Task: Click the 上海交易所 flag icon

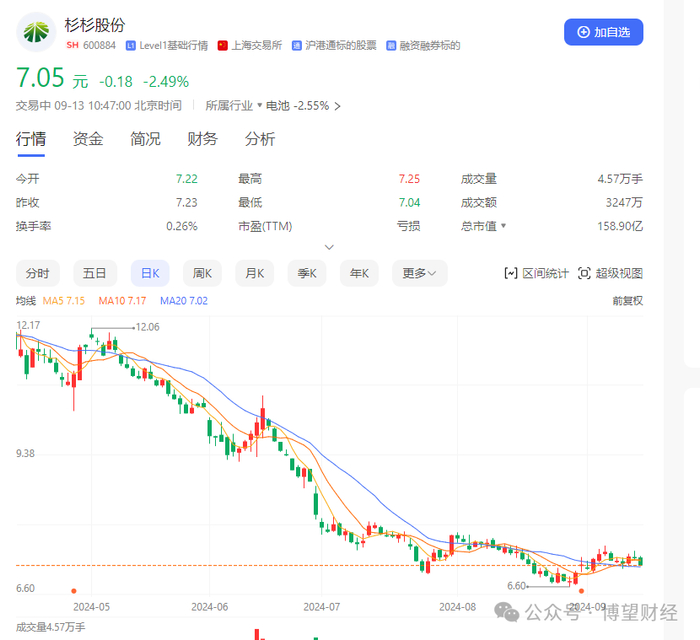Action: tap(222, 46)
